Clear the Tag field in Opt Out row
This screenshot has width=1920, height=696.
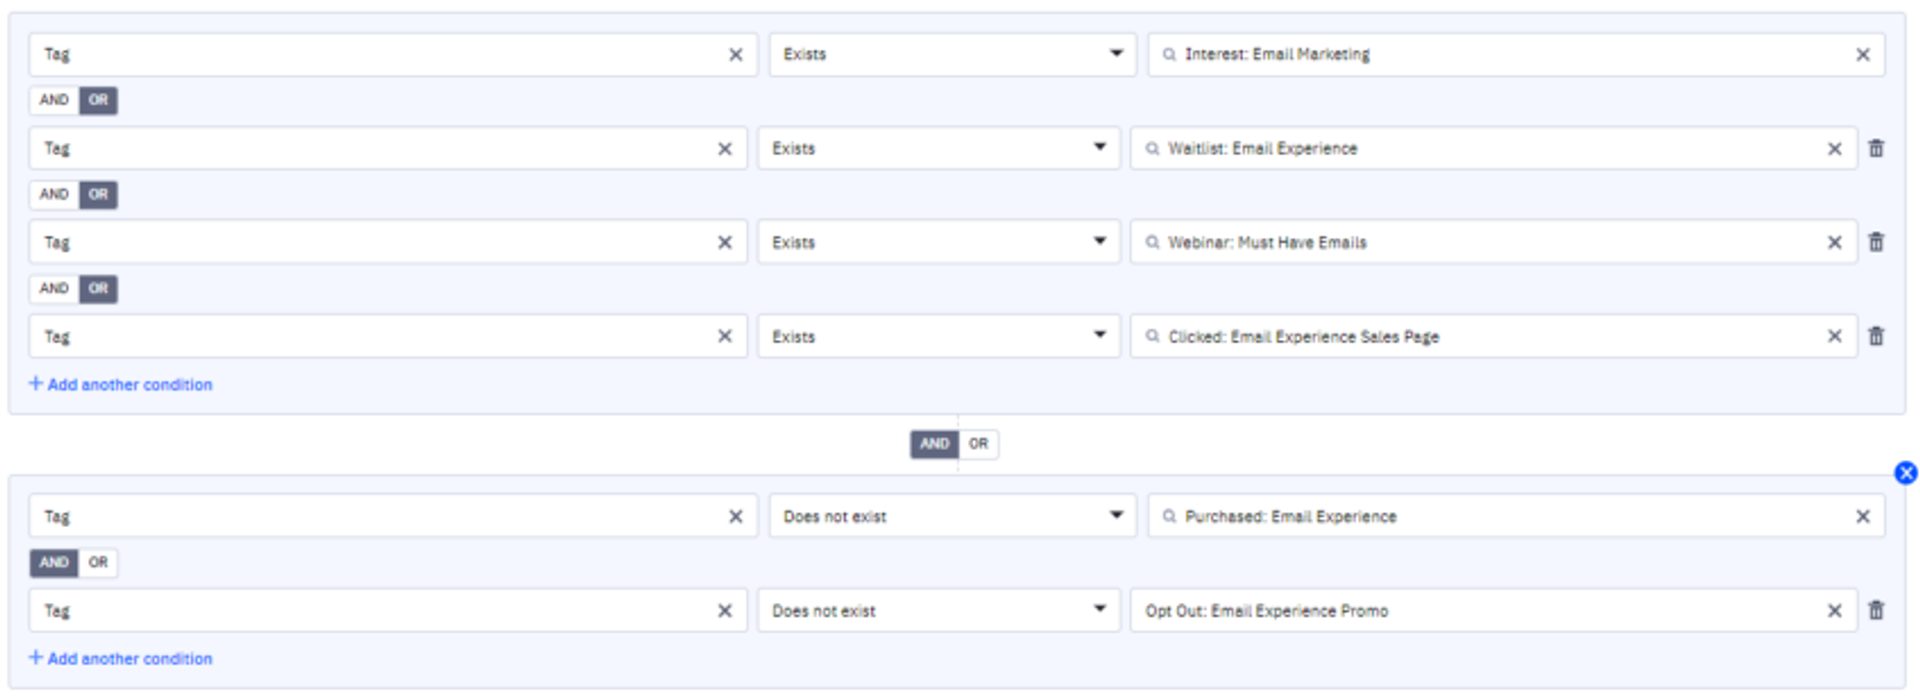tap(725, 610)
